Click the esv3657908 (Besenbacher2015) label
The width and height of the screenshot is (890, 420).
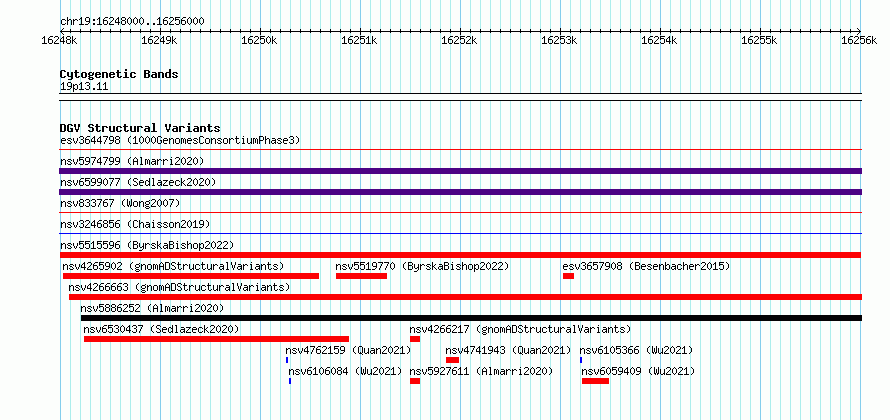coord(646,266)
